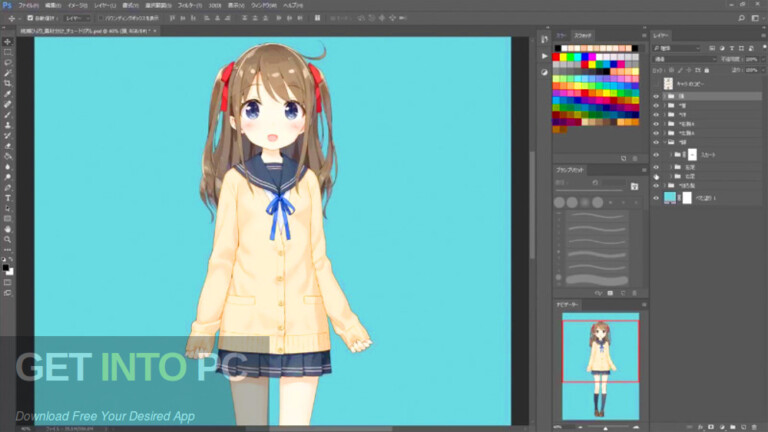Select the Rectangle shape tool
Screen dimensions: 768x432
7,218
